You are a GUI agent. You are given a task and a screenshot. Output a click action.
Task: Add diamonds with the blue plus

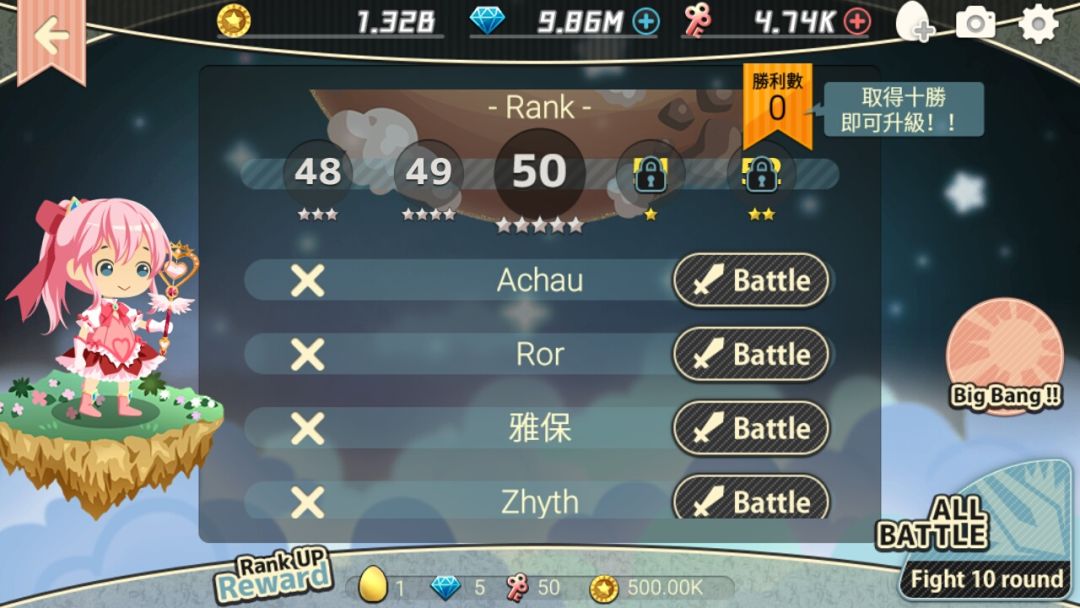(x=646, y=22)
